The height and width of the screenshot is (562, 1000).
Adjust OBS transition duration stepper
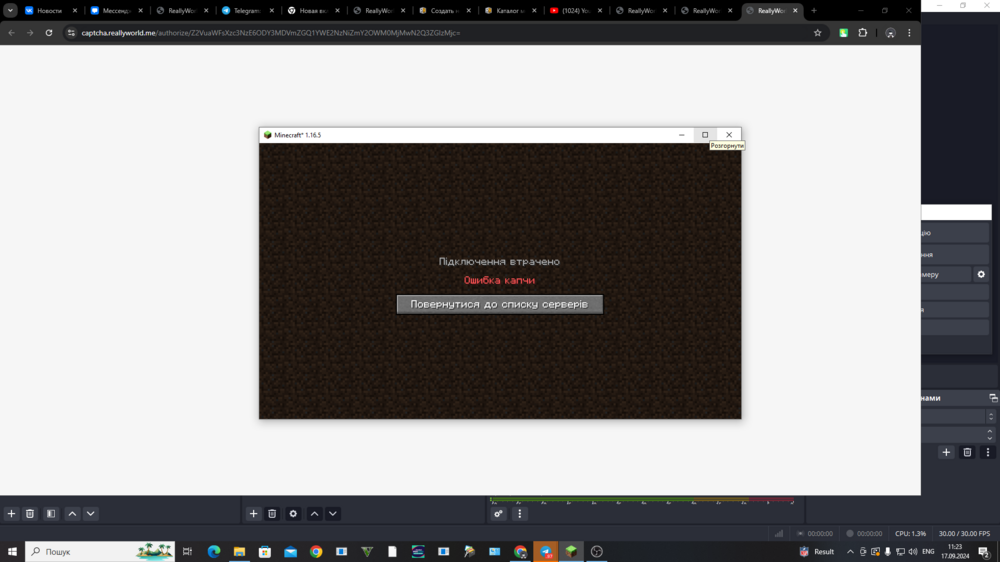click(x=990, y=434)
